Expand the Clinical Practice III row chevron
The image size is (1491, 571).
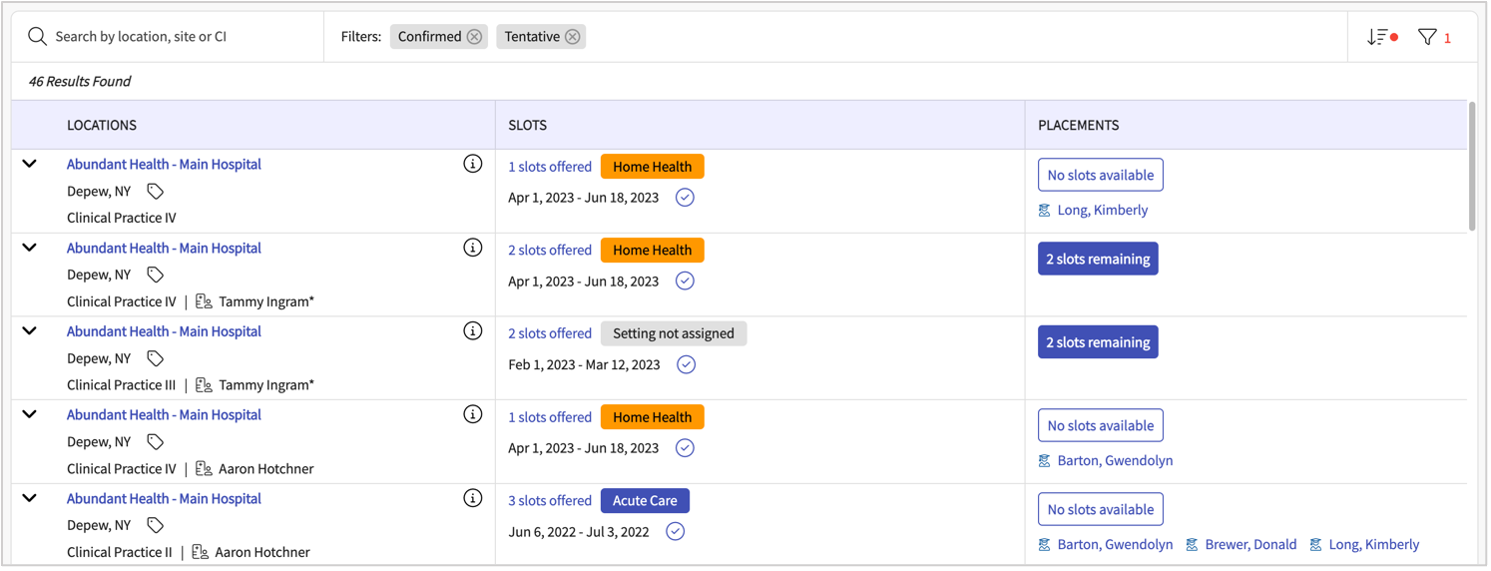coord(30,331)
